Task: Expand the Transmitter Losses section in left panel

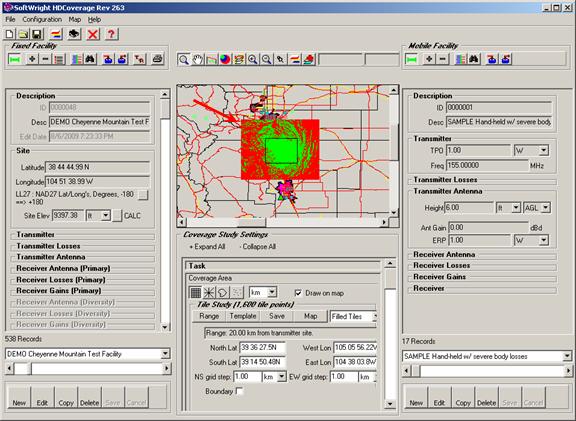Action: 48,246
